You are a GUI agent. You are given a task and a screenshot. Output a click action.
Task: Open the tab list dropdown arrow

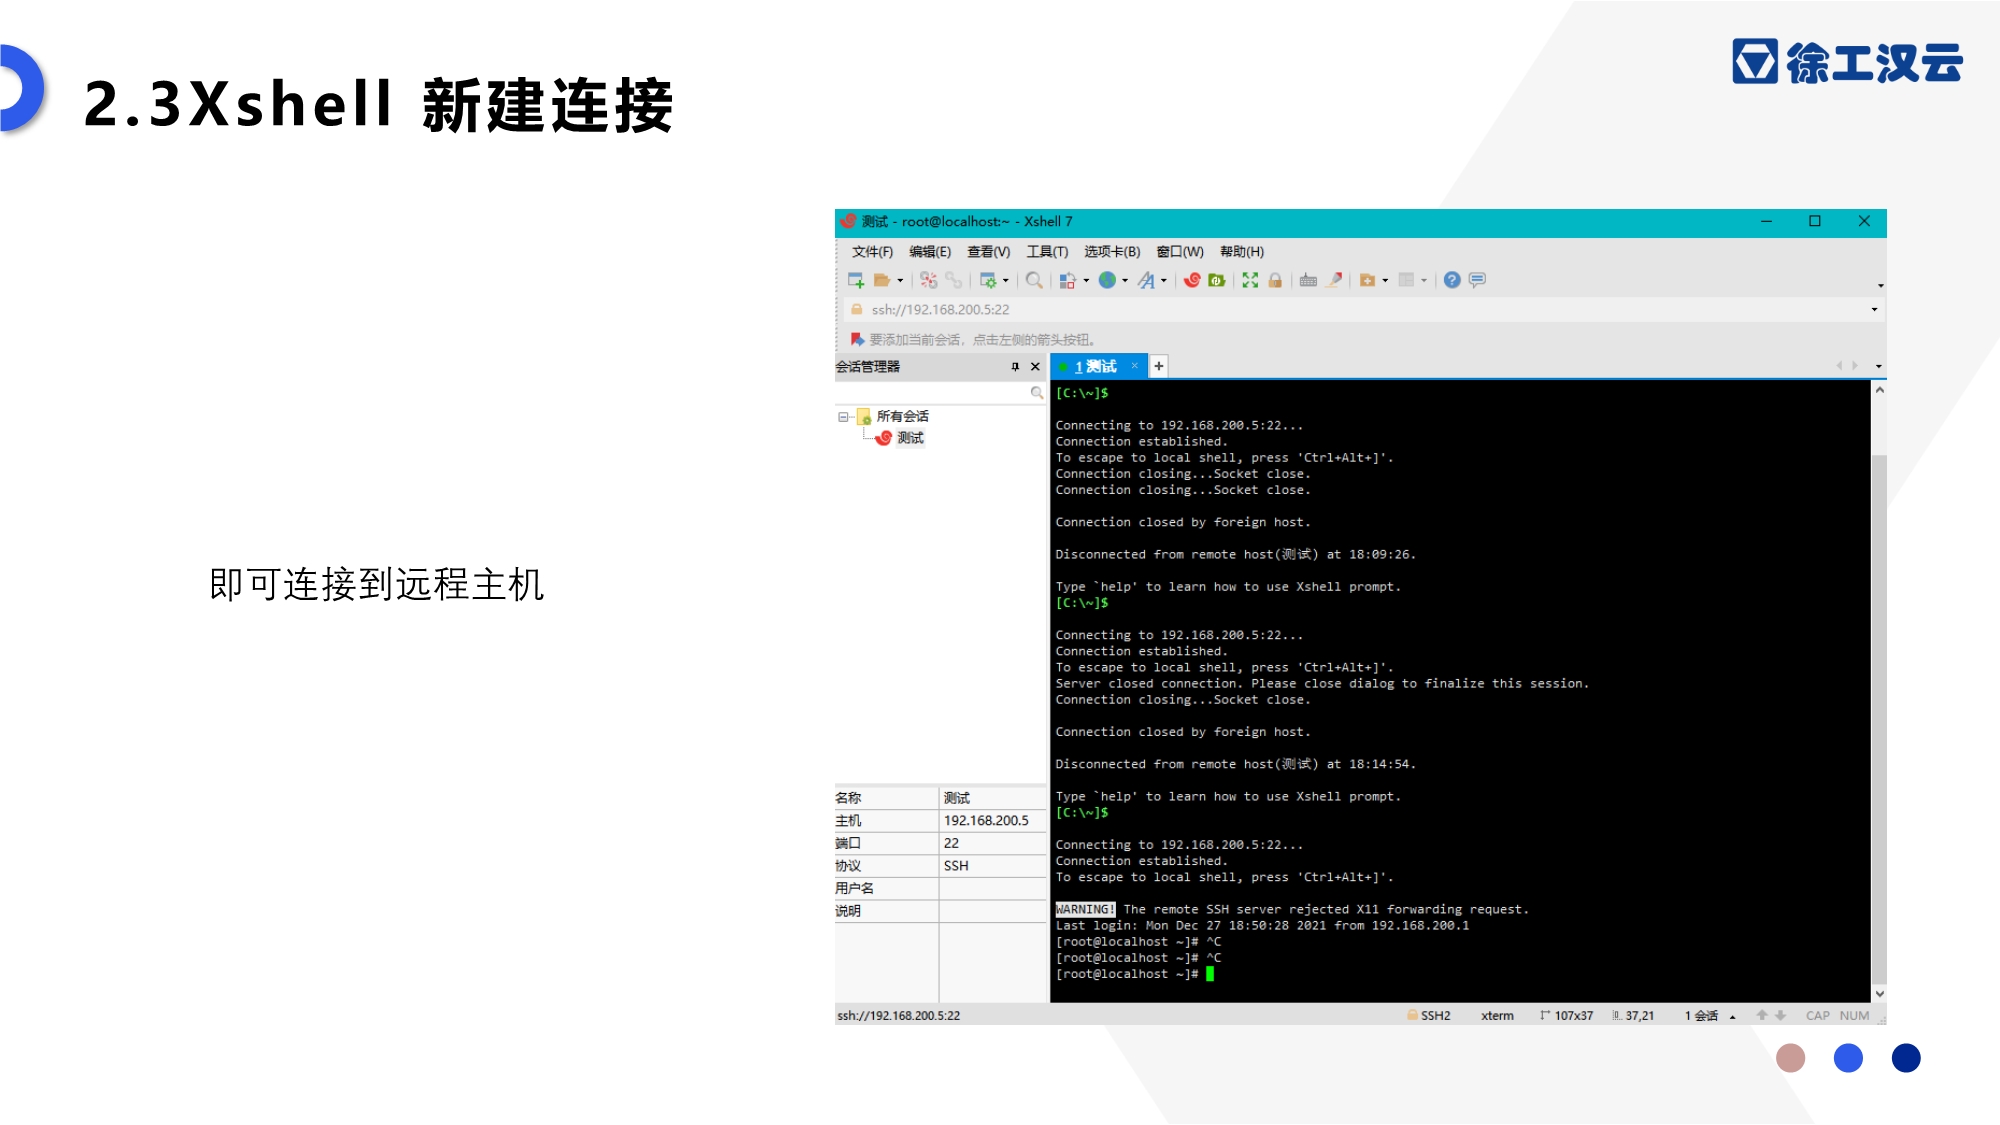pos(1878,367)
